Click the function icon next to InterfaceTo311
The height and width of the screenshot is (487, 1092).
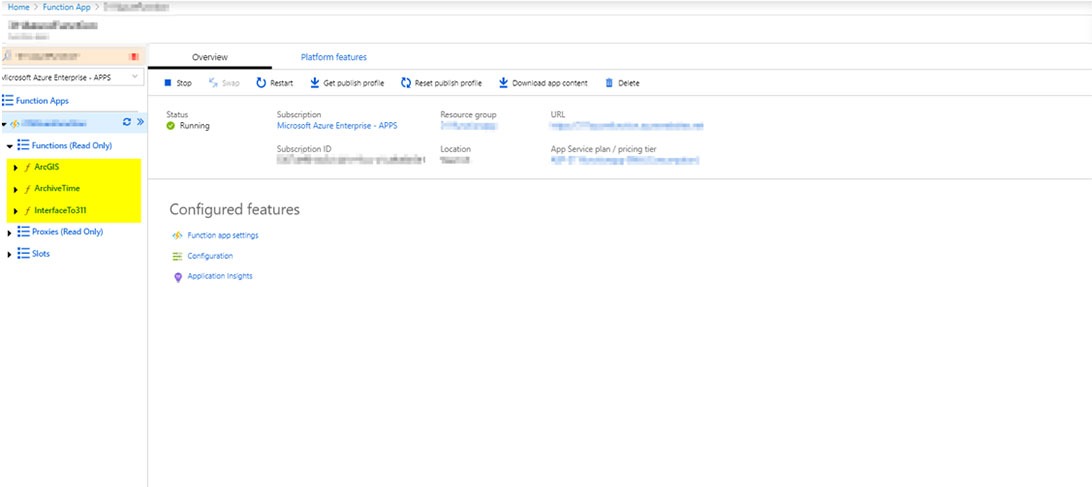click(27, 210)
